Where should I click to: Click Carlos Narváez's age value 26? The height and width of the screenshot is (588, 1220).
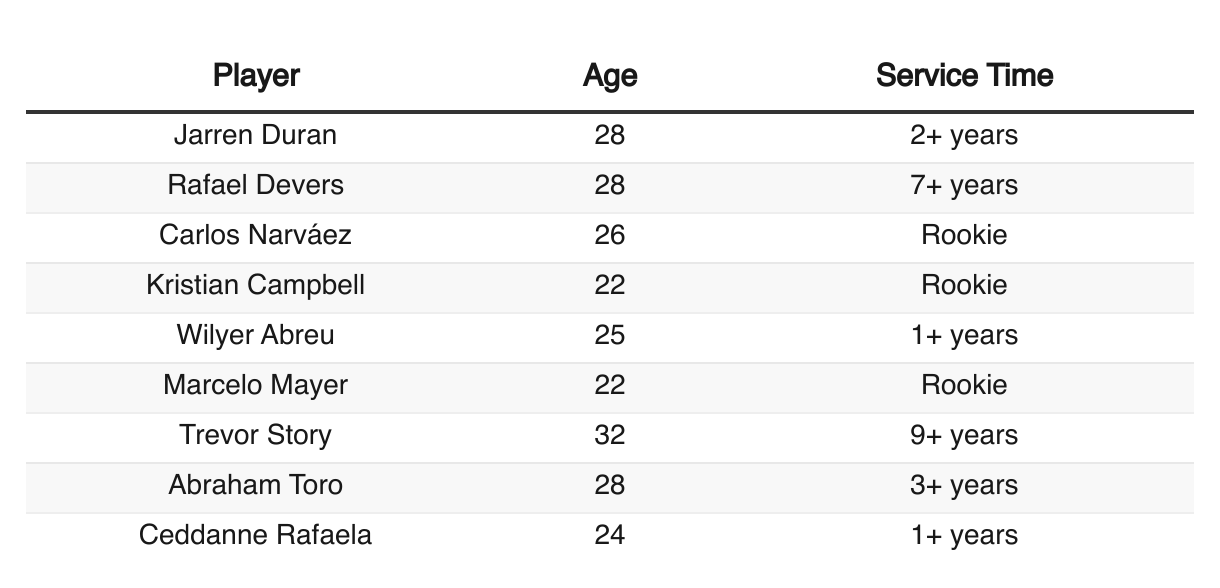[x=610, y=235]
